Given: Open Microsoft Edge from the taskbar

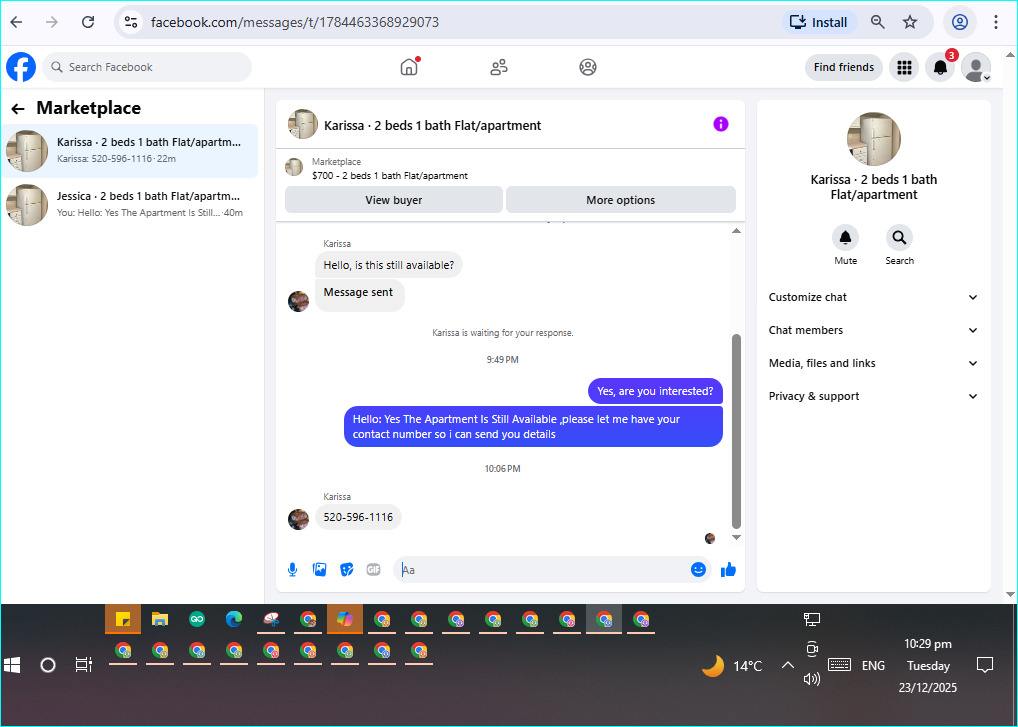Looking at the screenshot, I should [234, 619].
